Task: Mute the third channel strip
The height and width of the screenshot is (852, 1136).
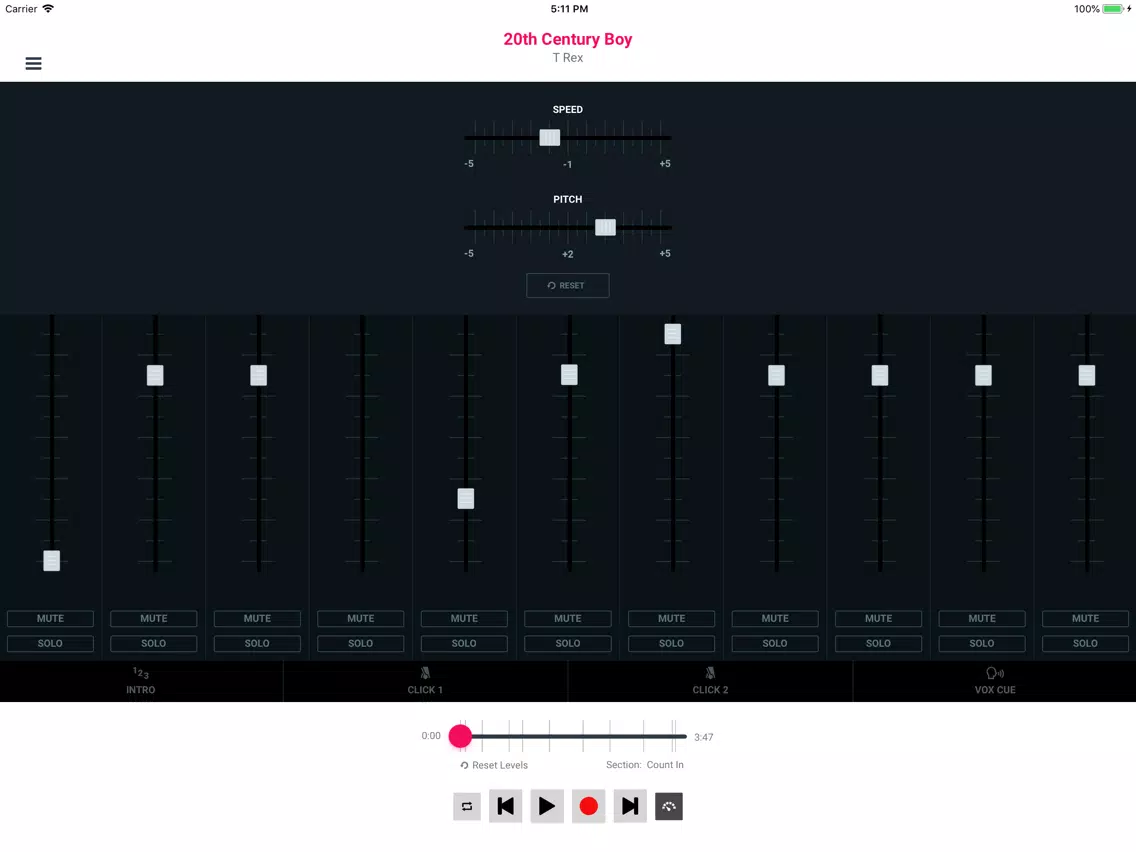Action: click(257, 619)
